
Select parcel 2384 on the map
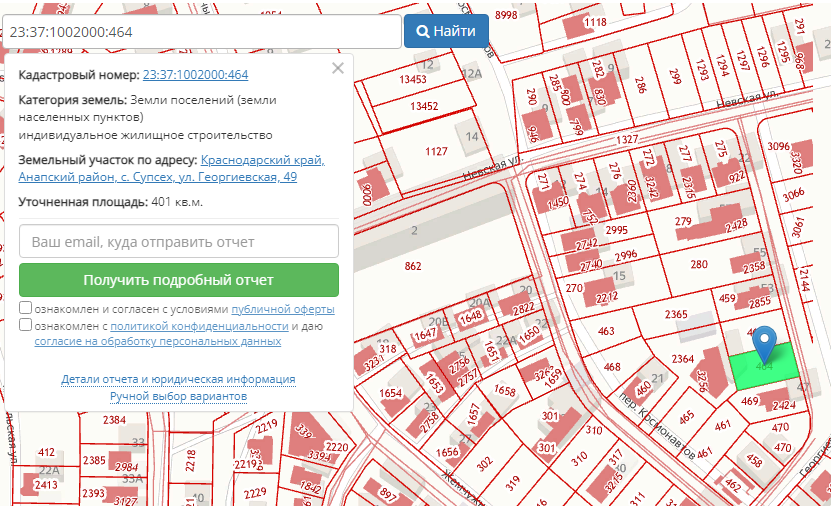[114, 420]
